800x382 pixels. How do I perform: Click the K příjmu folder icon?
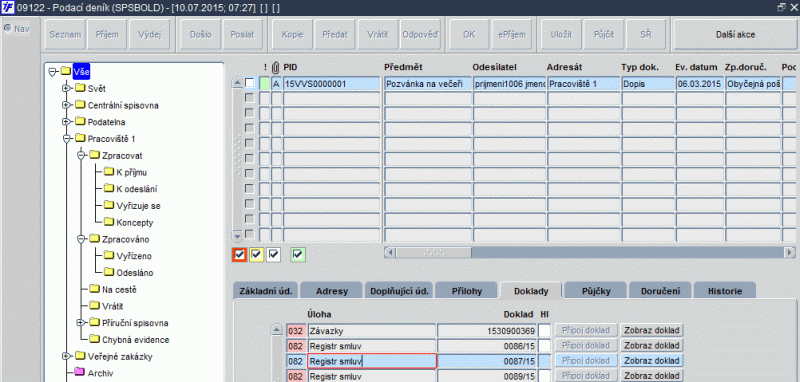[x=109, y=172]
